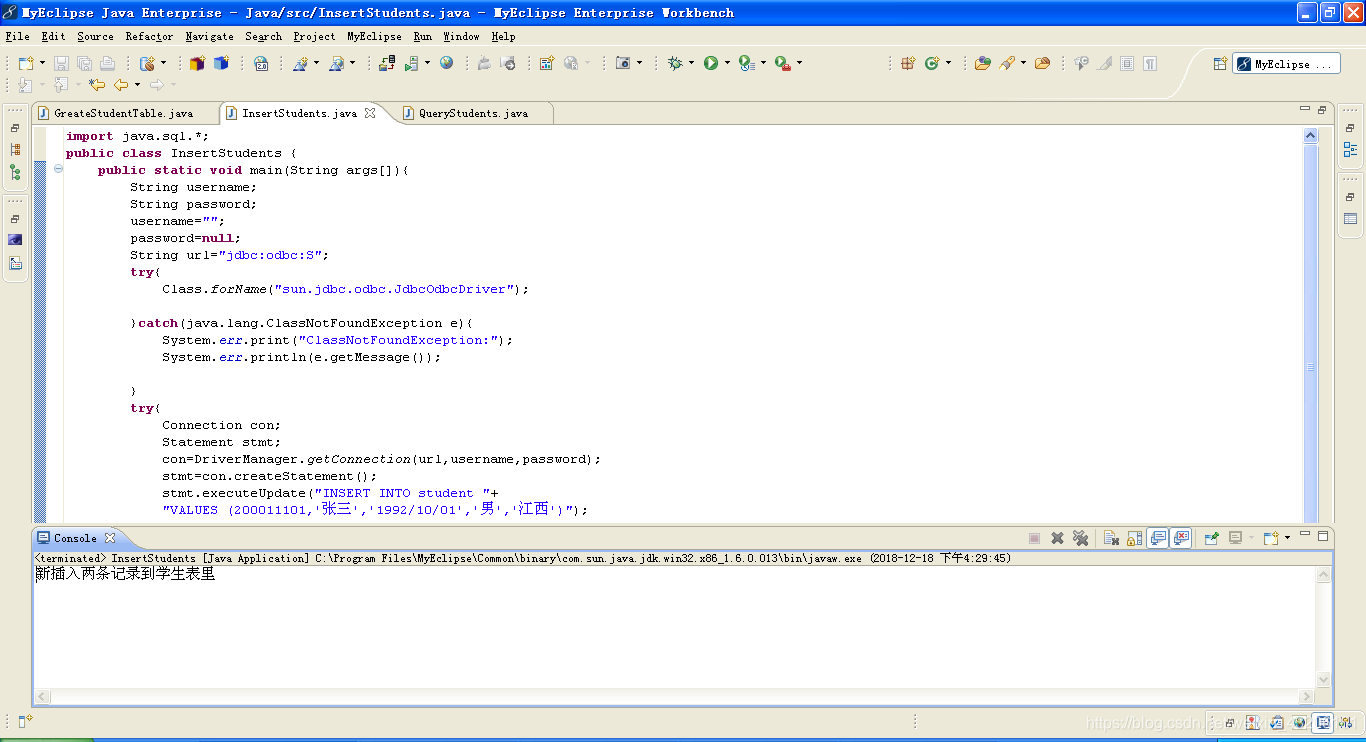Viewport: 1366px width, 742px height.
Task: Click the Outline icon in right sidebar
Action: pos(1350,150)
